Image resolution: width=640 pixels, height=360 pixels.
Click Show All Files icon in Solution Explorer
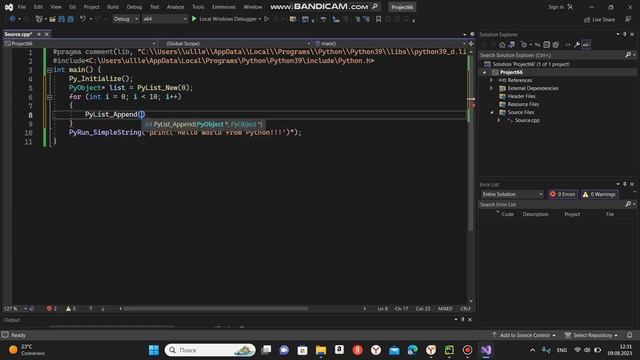tap(556, 44)
